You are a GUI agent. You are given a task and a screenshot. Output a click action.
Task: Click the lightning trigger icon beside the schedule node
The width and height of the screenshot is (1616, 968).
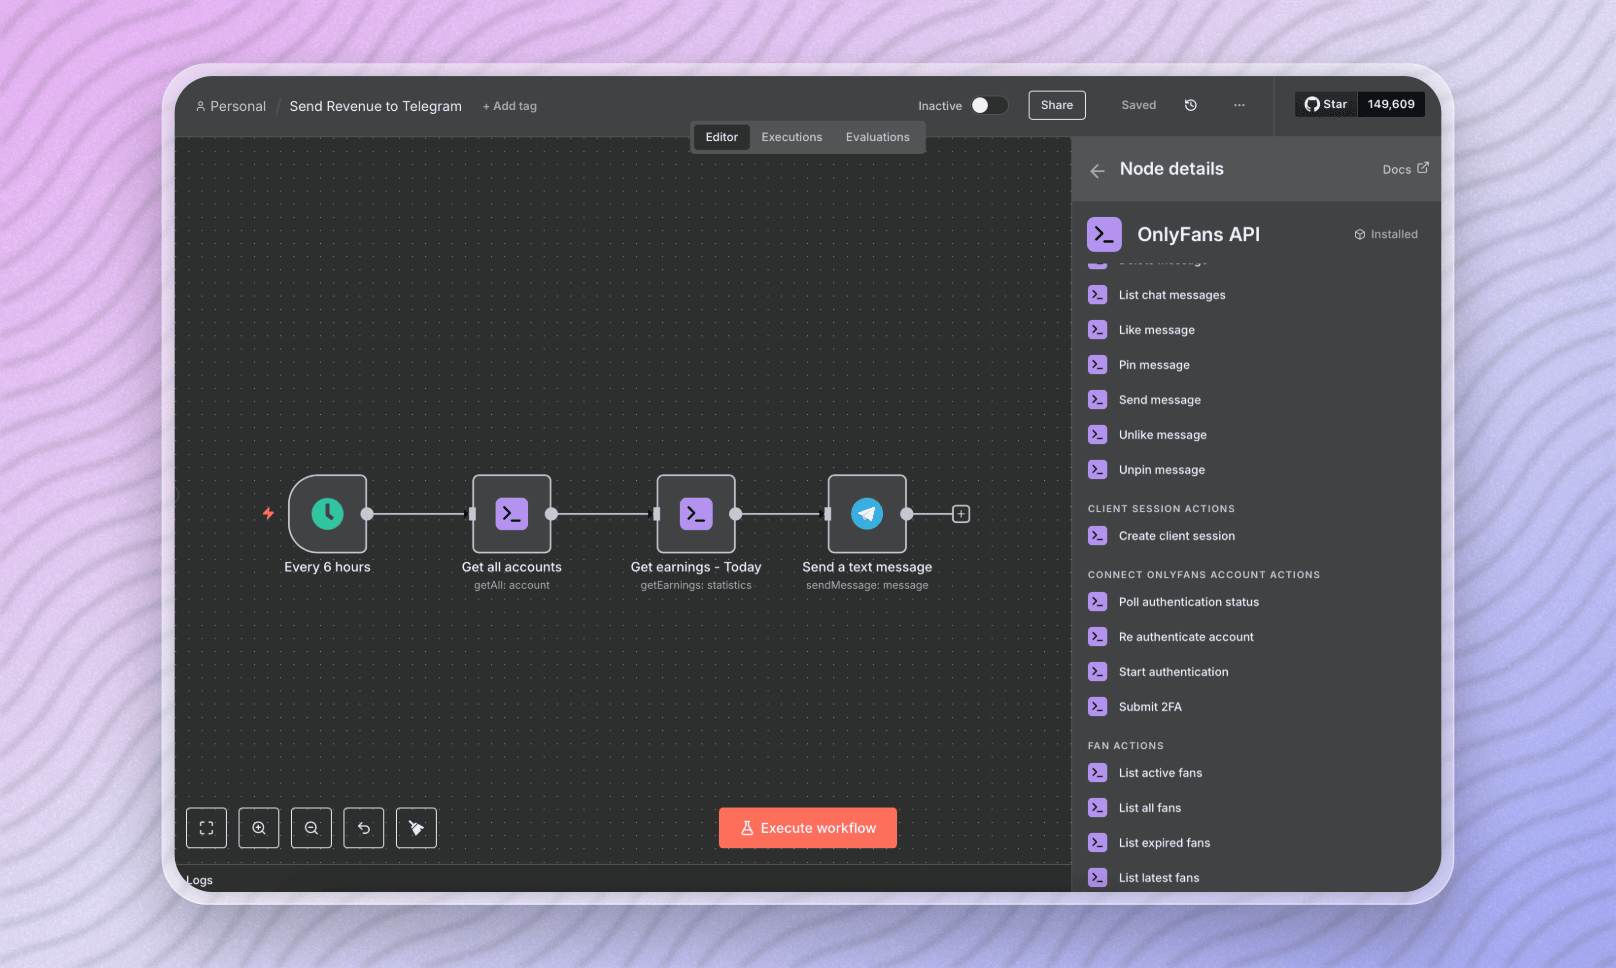pos(268,513)
